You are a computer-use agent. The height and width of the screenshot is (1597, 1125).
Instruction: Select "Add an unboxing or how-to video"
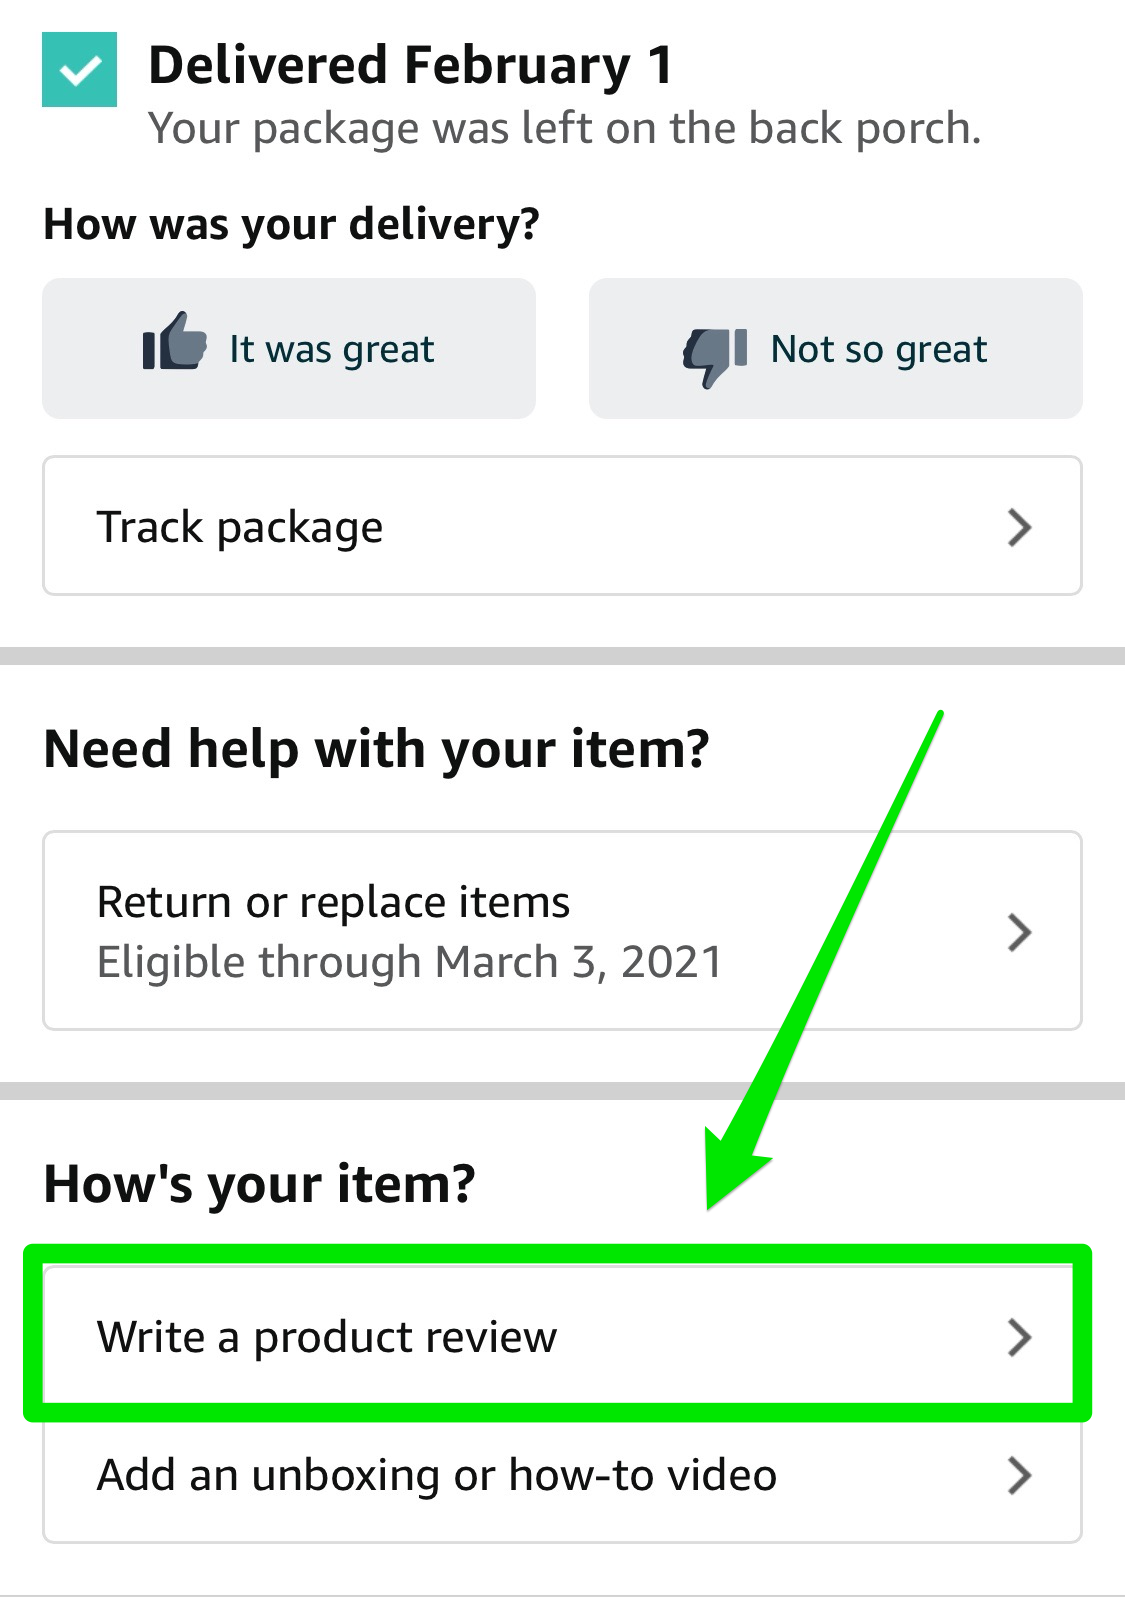(437, 1475)
